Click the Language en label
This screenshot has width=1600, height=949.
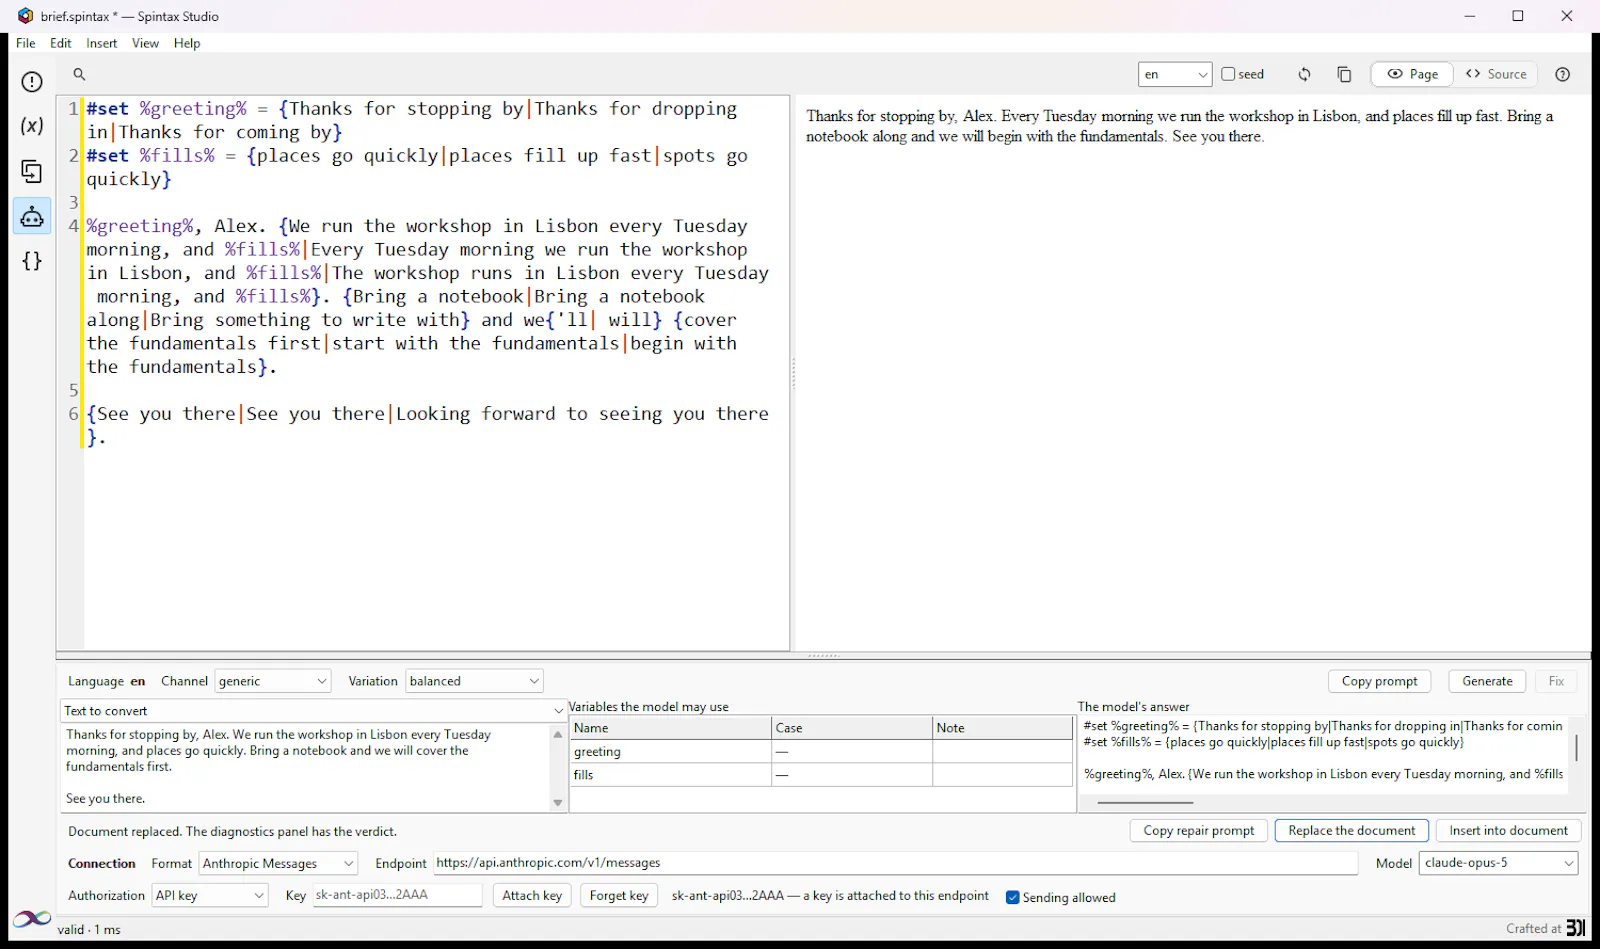(x=106, y=681)
